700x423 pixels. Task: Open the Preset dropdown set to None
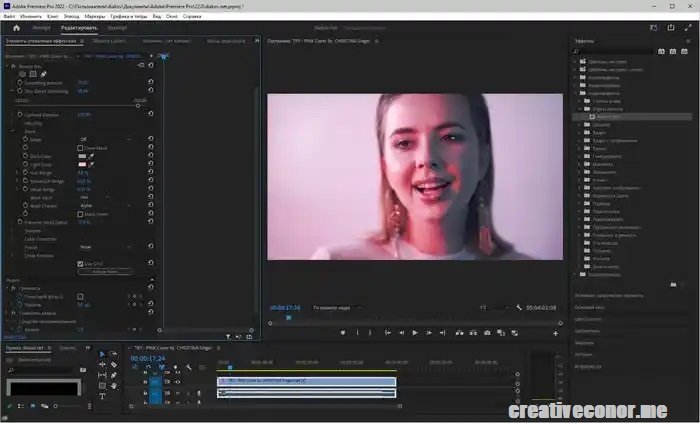[x=105, y=247]
